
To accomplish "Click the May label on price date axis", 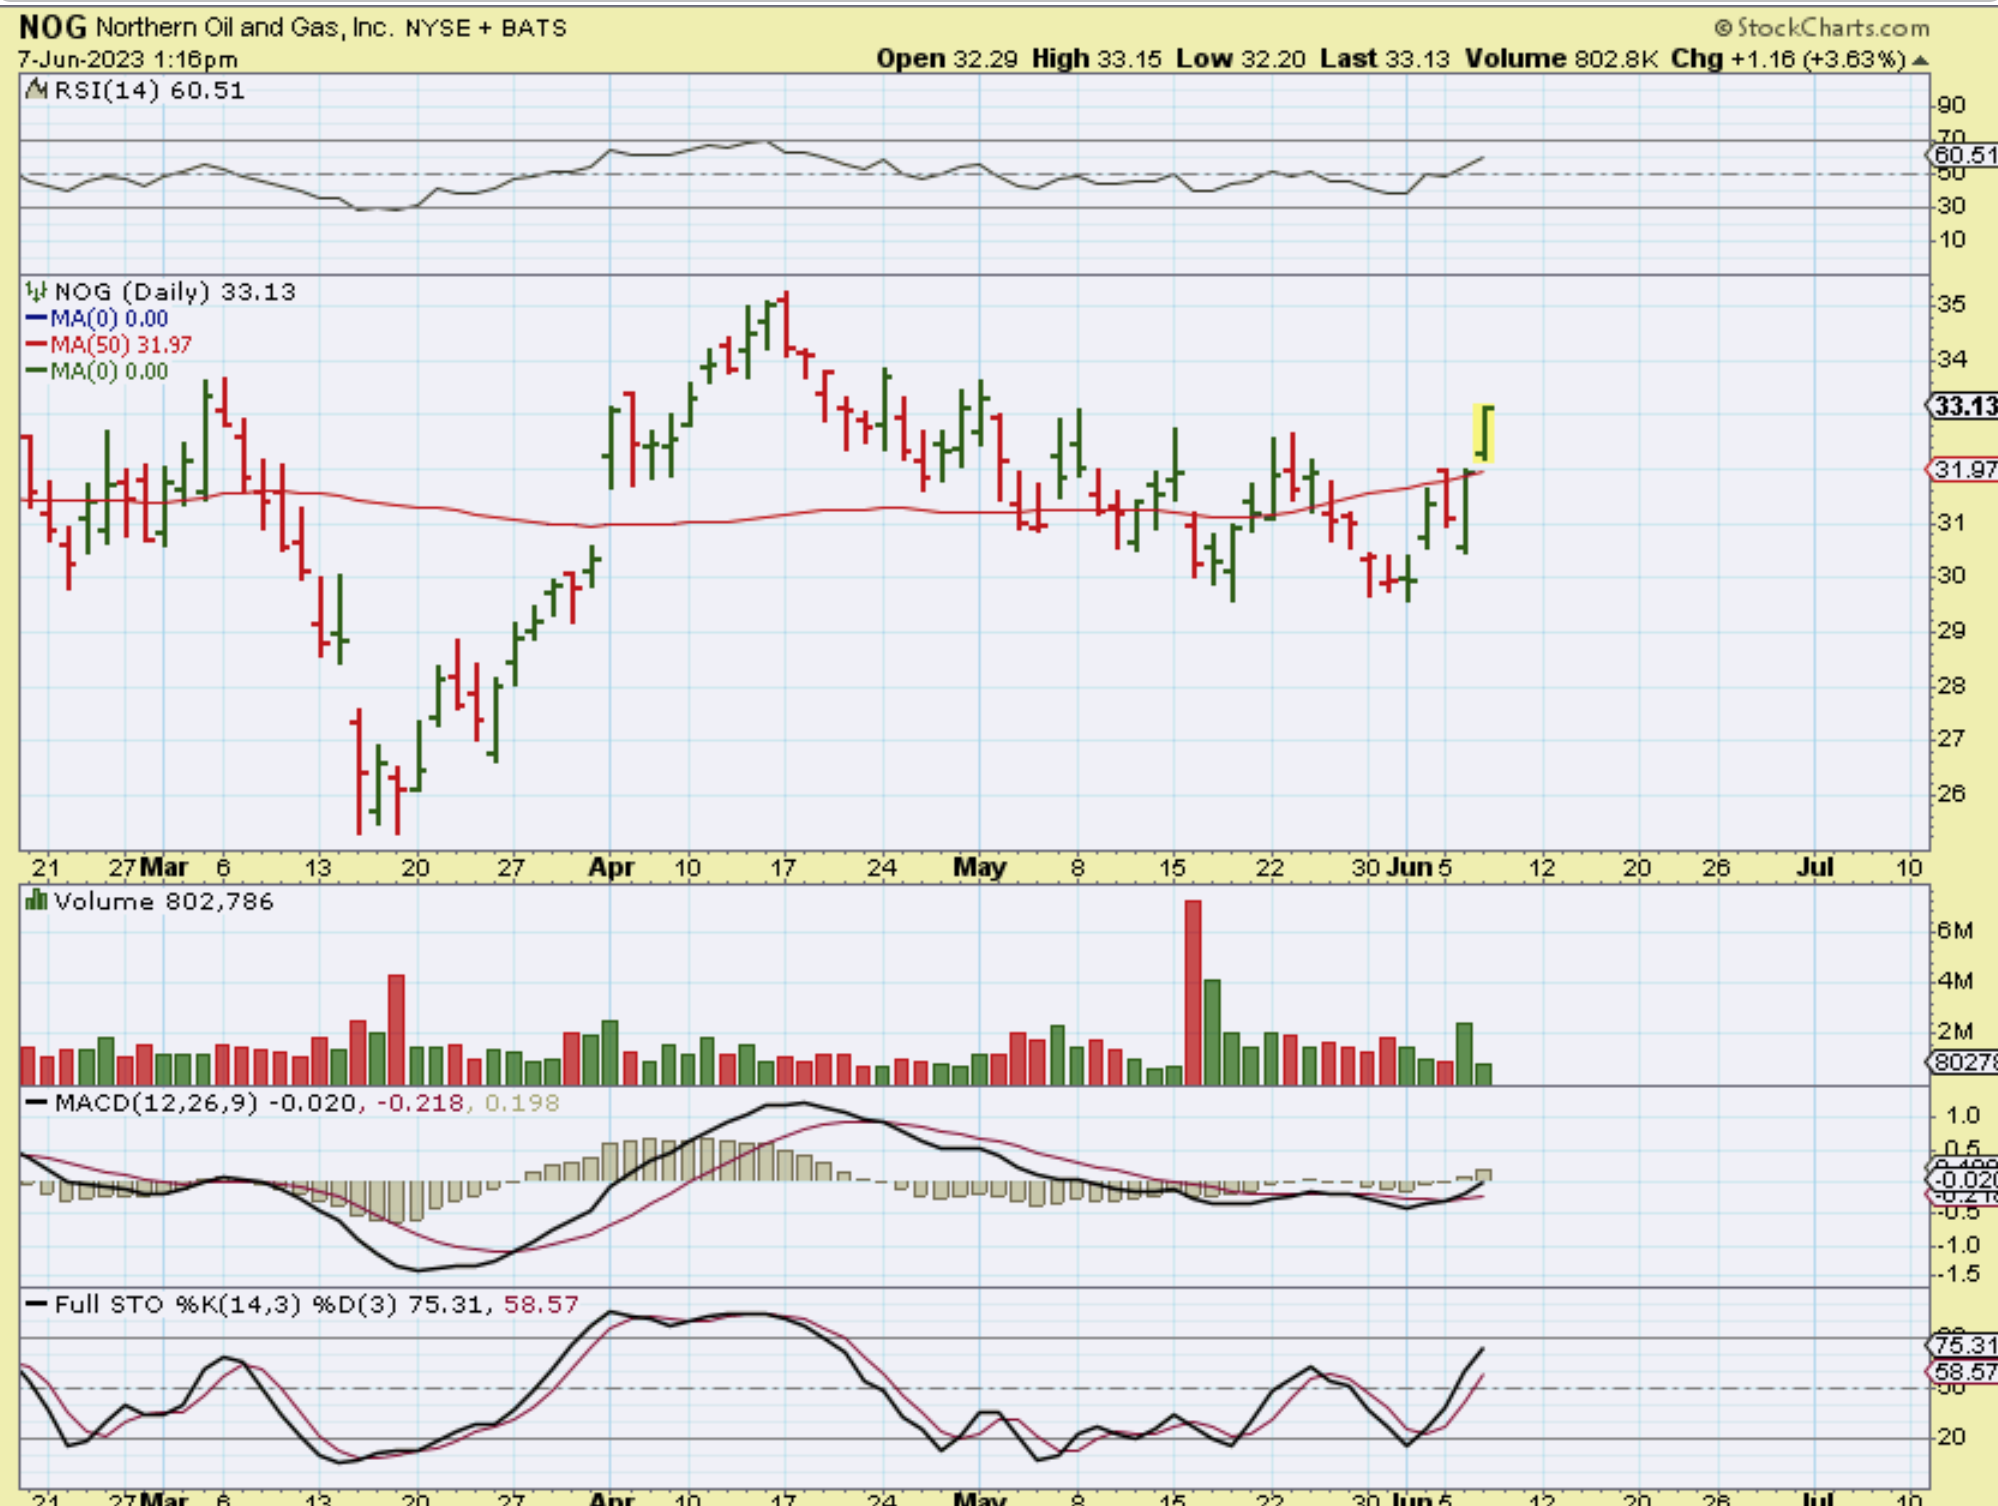I will (x=979, y=867).
